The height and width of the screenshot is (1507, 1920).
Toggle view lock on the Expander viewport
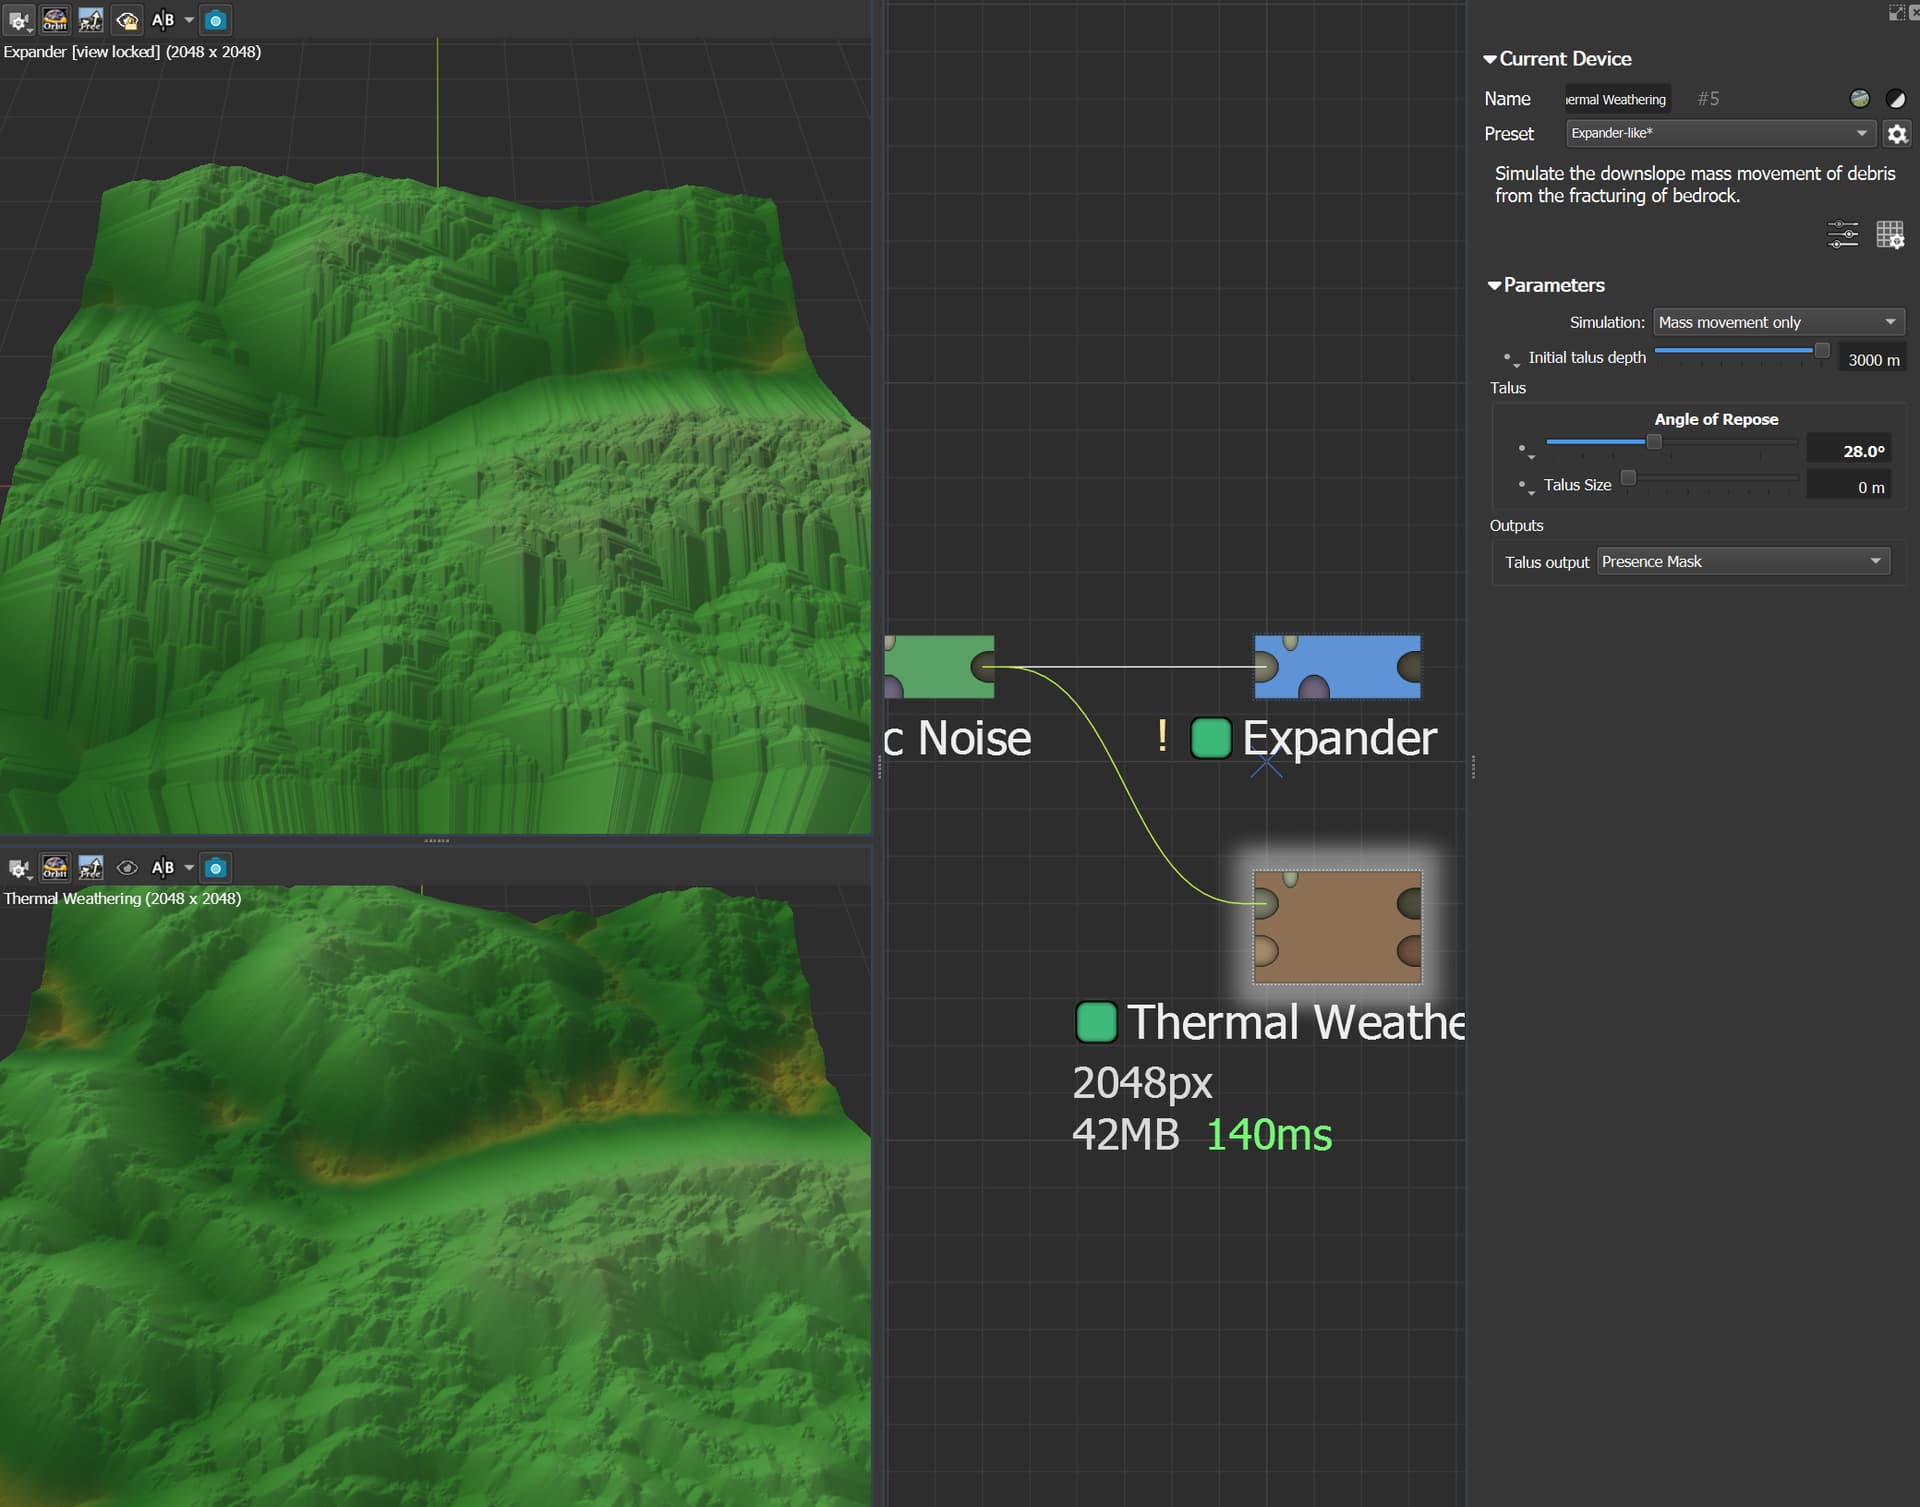pyautogui.click(x=127, y=20)
